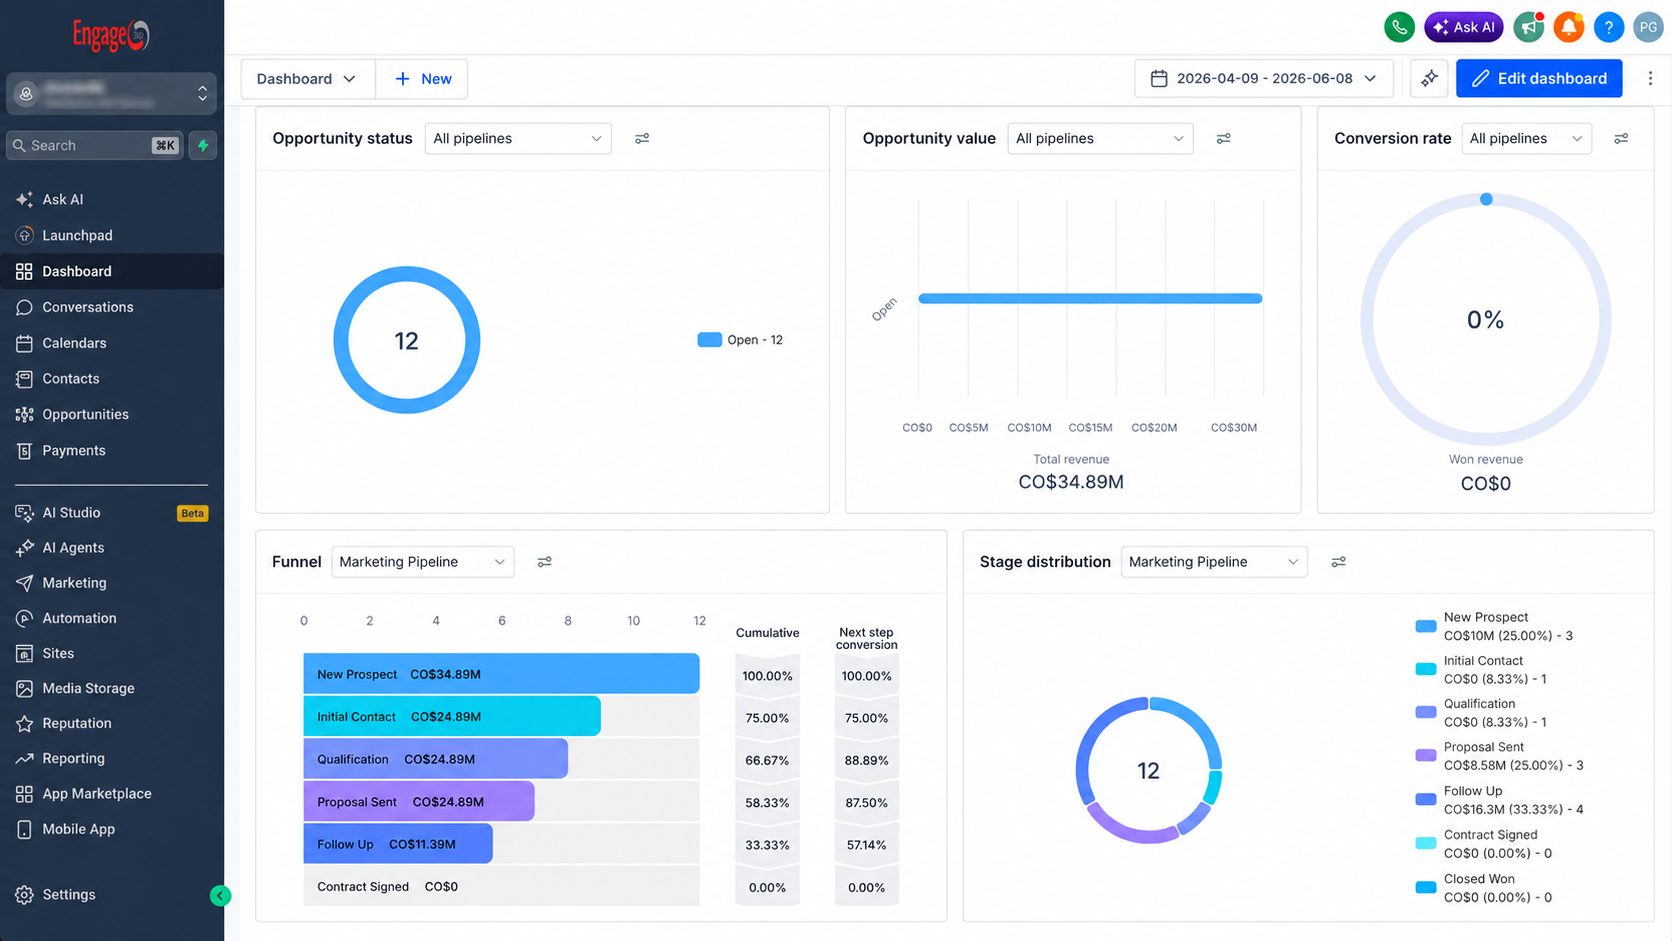Open Mobile App page
Image resolution: width=1672 pixels, height=941 pixels.
point(112,829)
